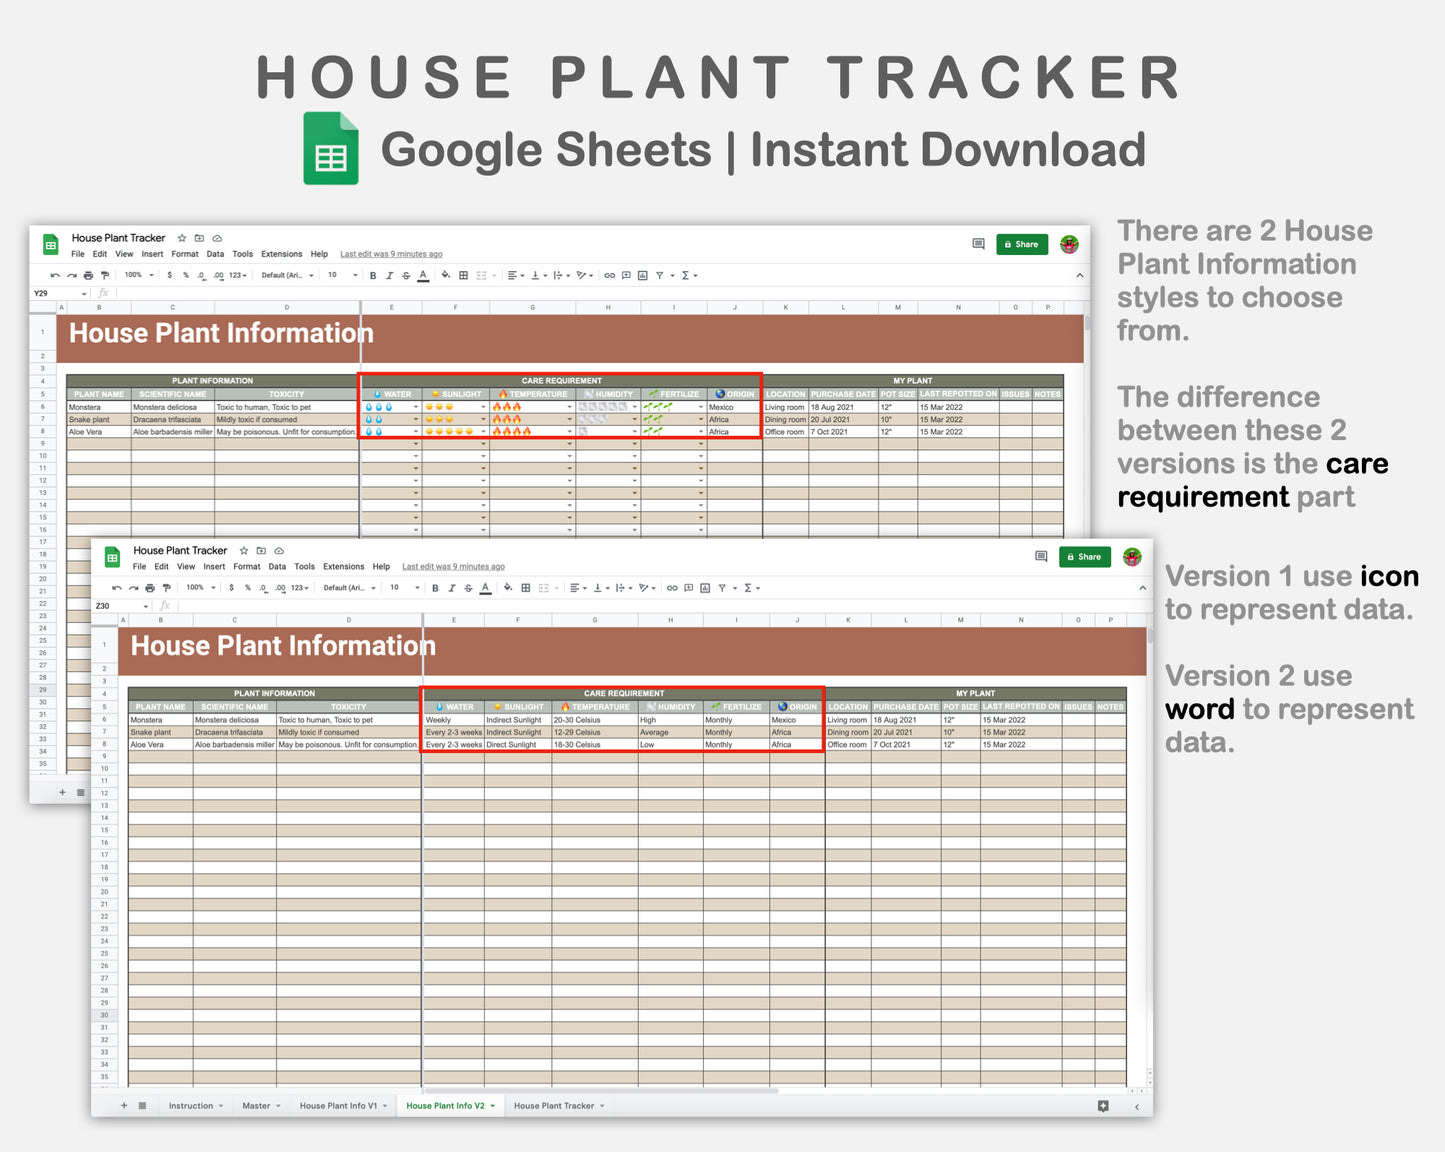Image resolution: width=1445 pixels, height=1152 pixels.
Task: Open the borders tool
Action: coord(525,588)
